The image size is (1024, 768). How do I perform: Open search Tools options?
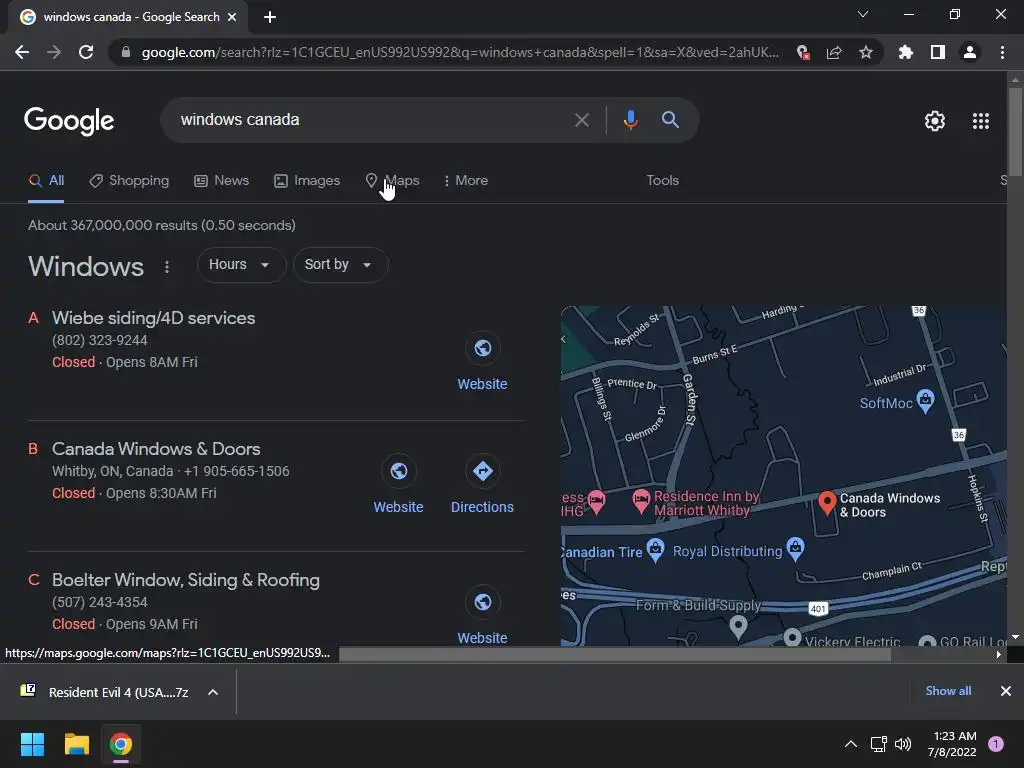[x=662, y=181]
